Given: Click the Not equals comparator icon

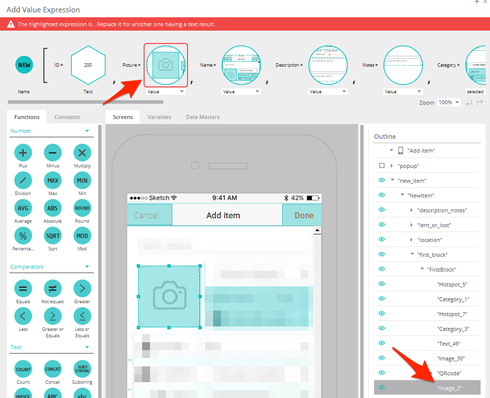Looking at the screenshot, I should pyautogui.click(x=53, y=289).
